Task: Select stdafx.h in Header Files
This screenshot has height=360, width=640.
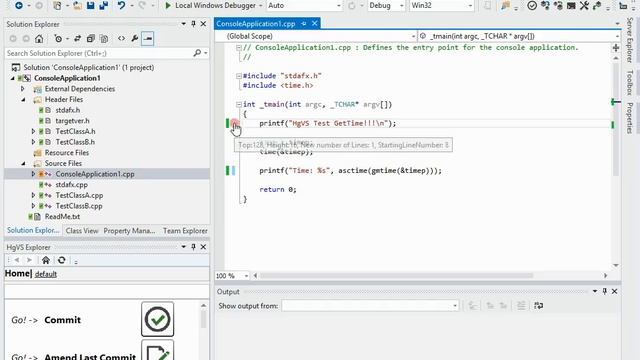Action: (68, 110)
